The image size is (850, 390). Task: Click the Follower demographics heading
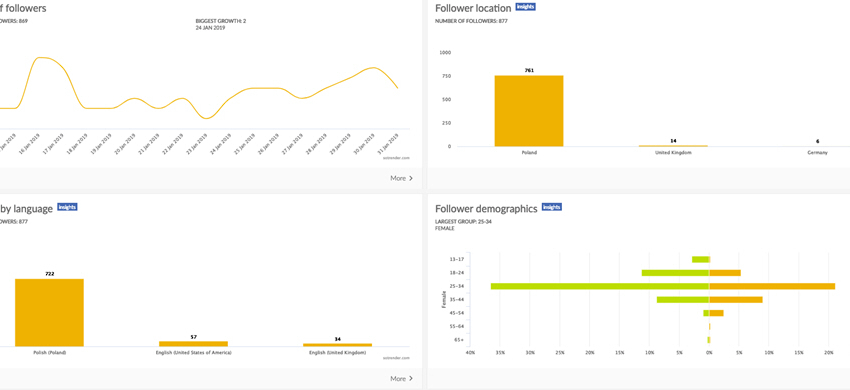486,208
